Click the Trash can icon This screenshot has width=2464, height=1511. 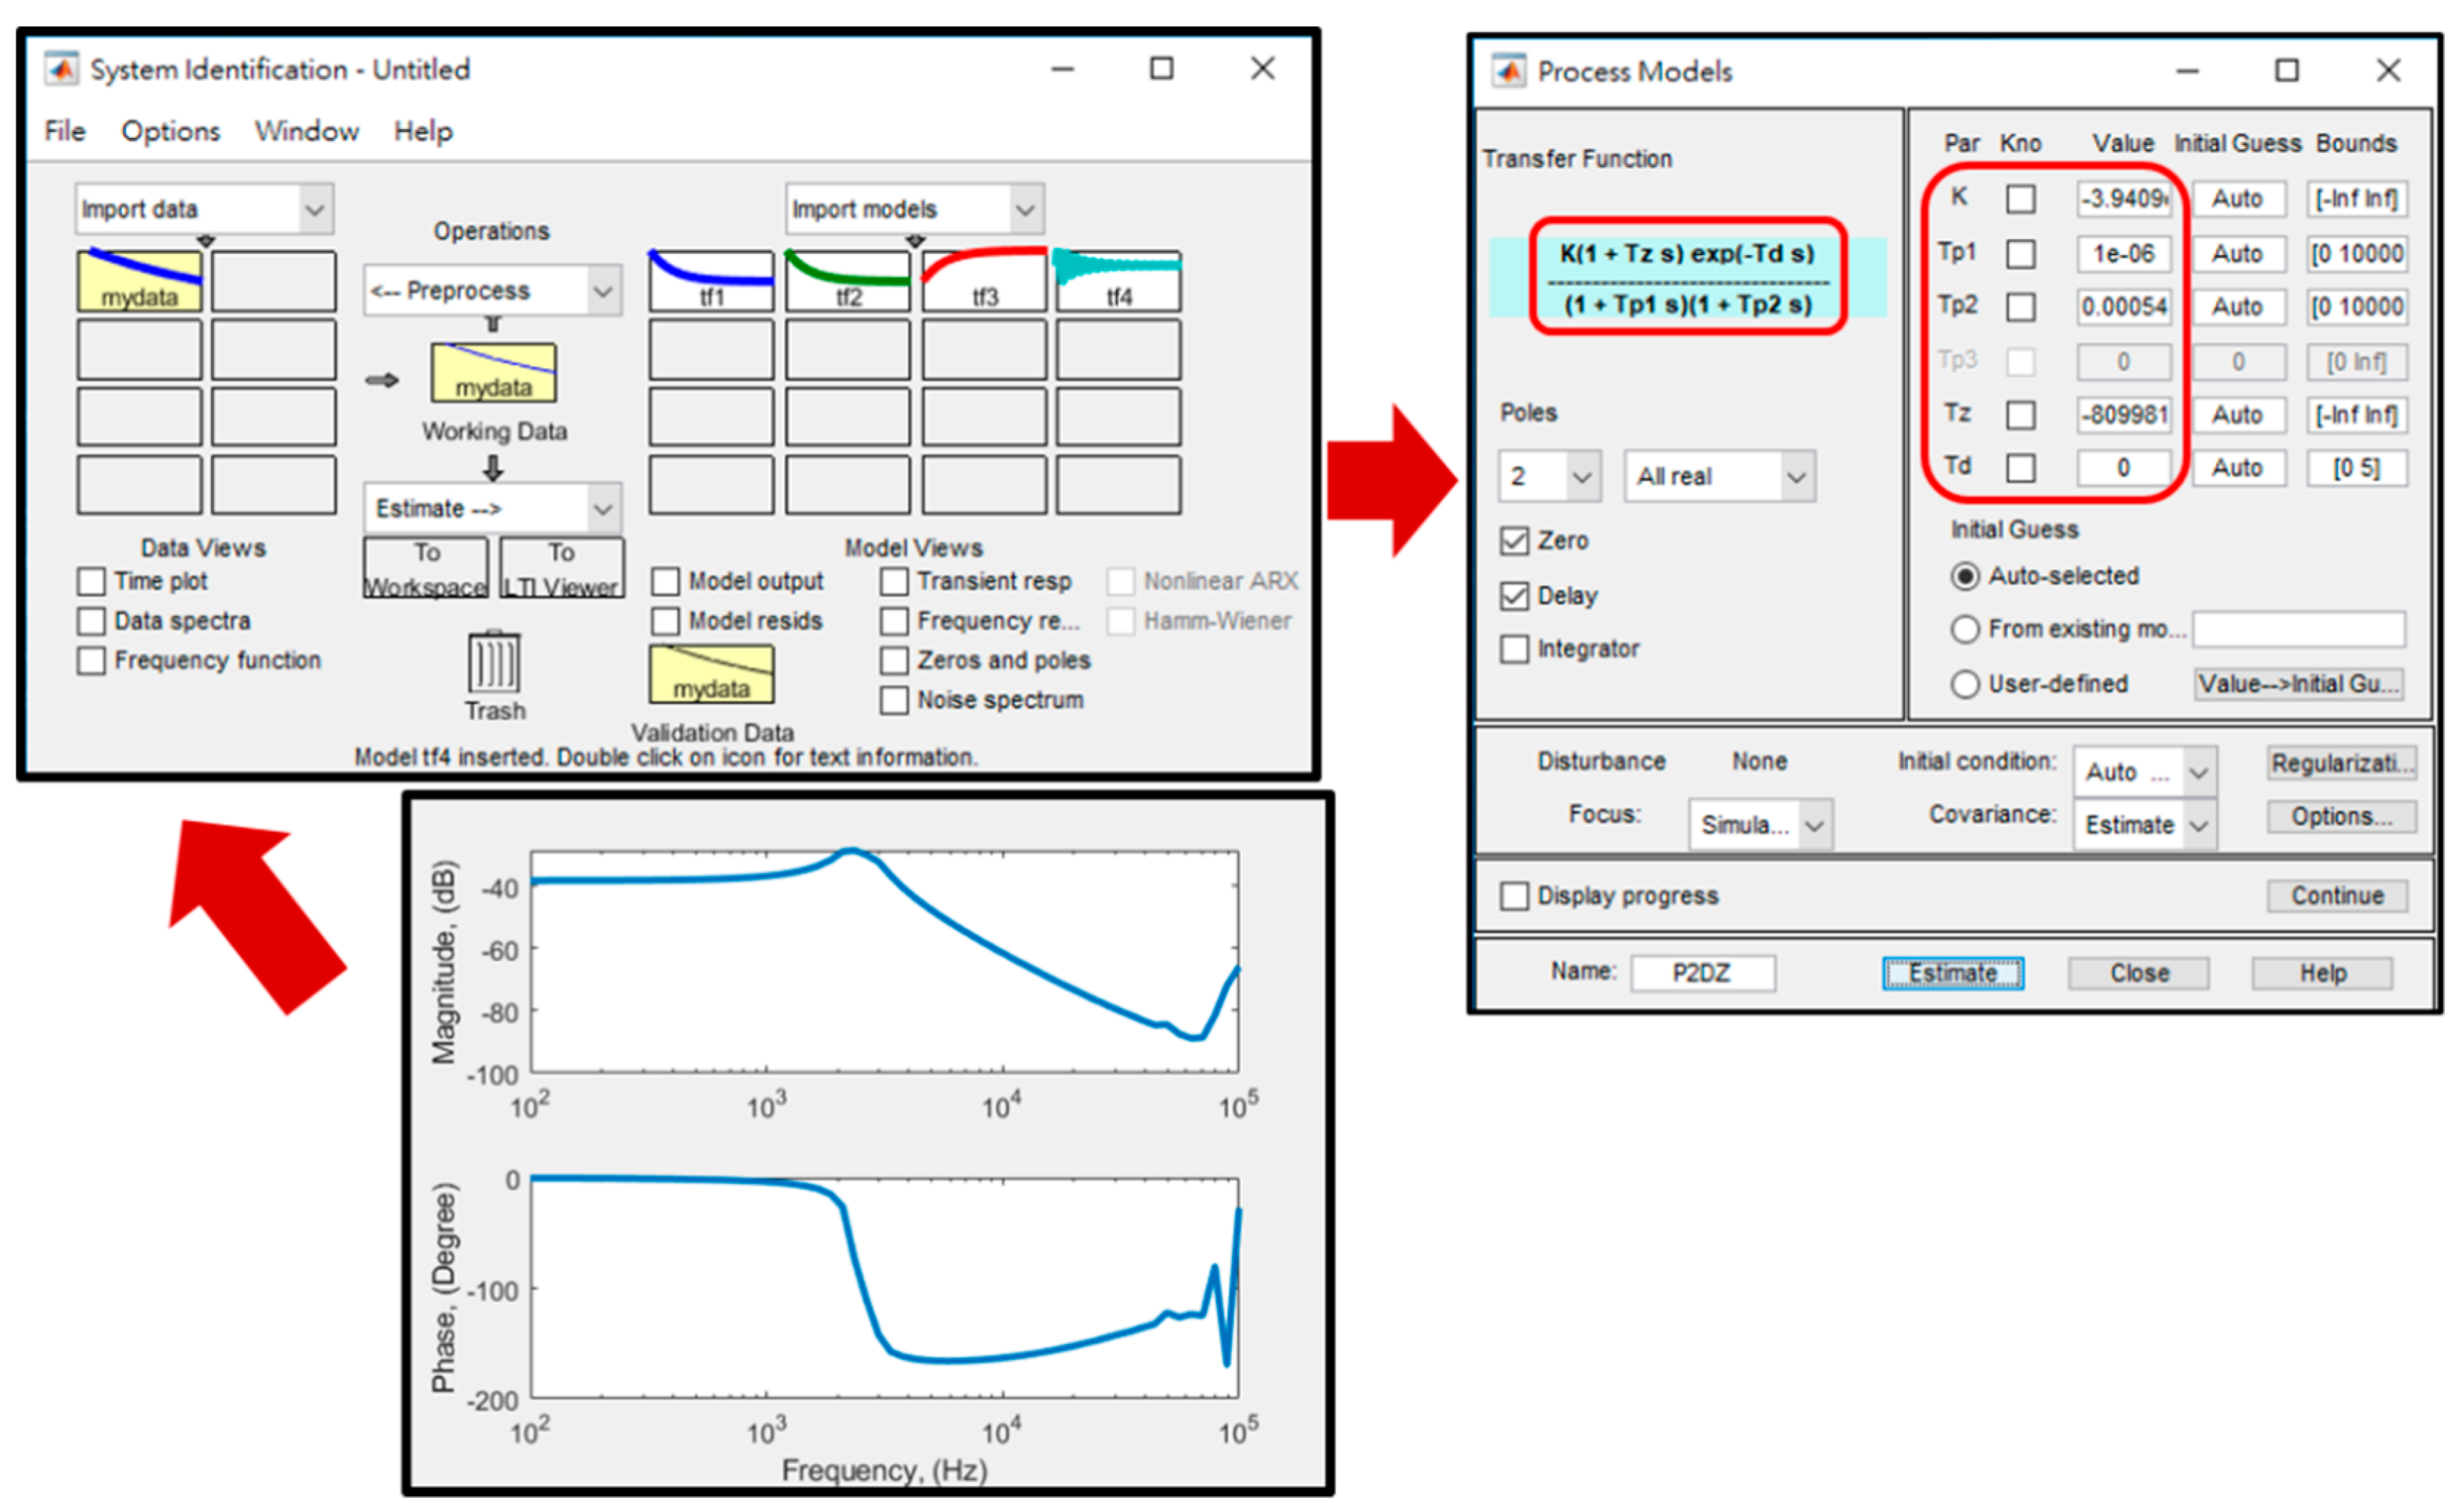pos(494,662)
